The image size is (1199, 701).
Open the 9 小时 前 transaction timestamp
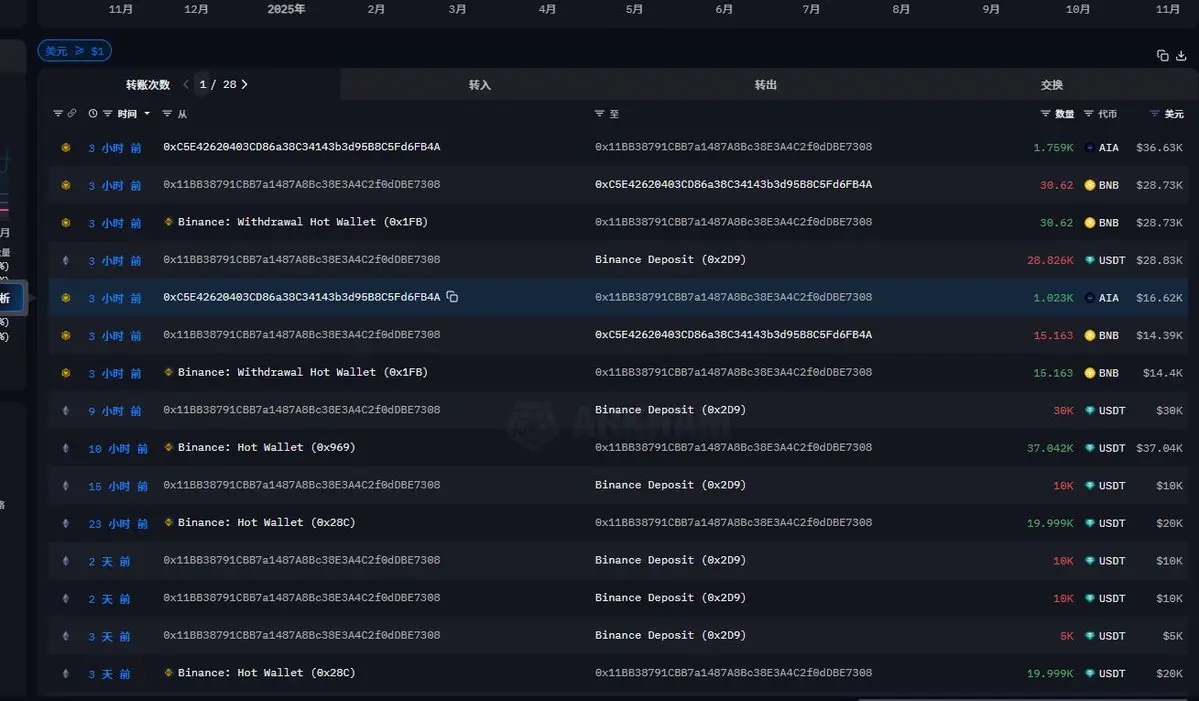115,411
